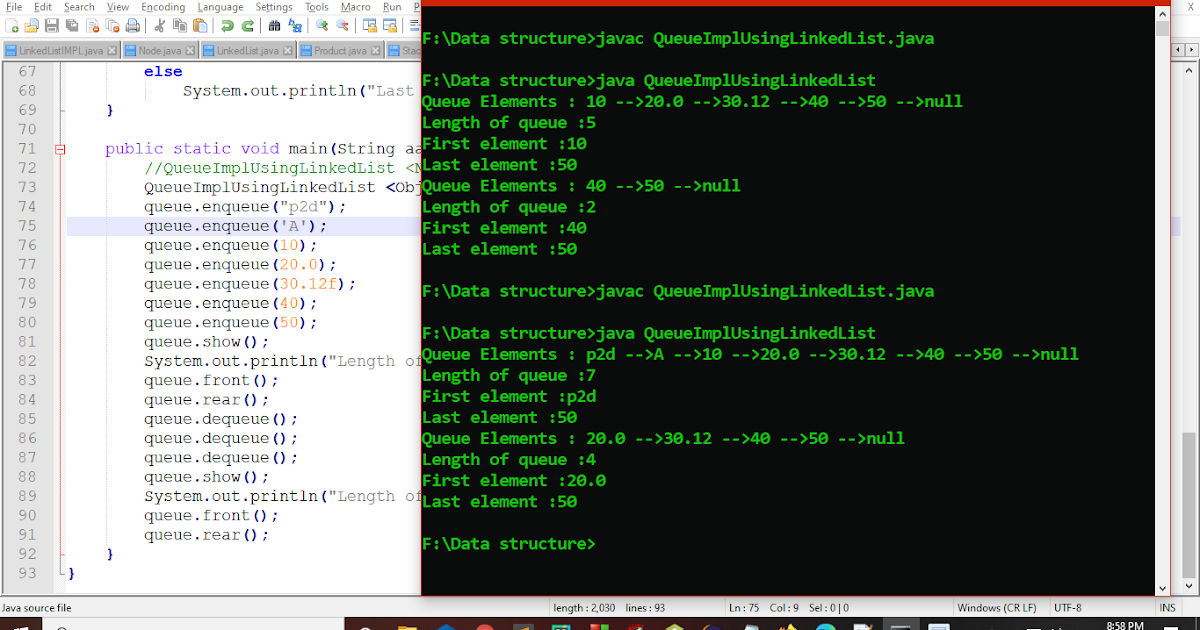The width and height of the screenshot is (1200, 630).
Task: Create a new file
Action: pyautogui.click(x=12, y=27)
